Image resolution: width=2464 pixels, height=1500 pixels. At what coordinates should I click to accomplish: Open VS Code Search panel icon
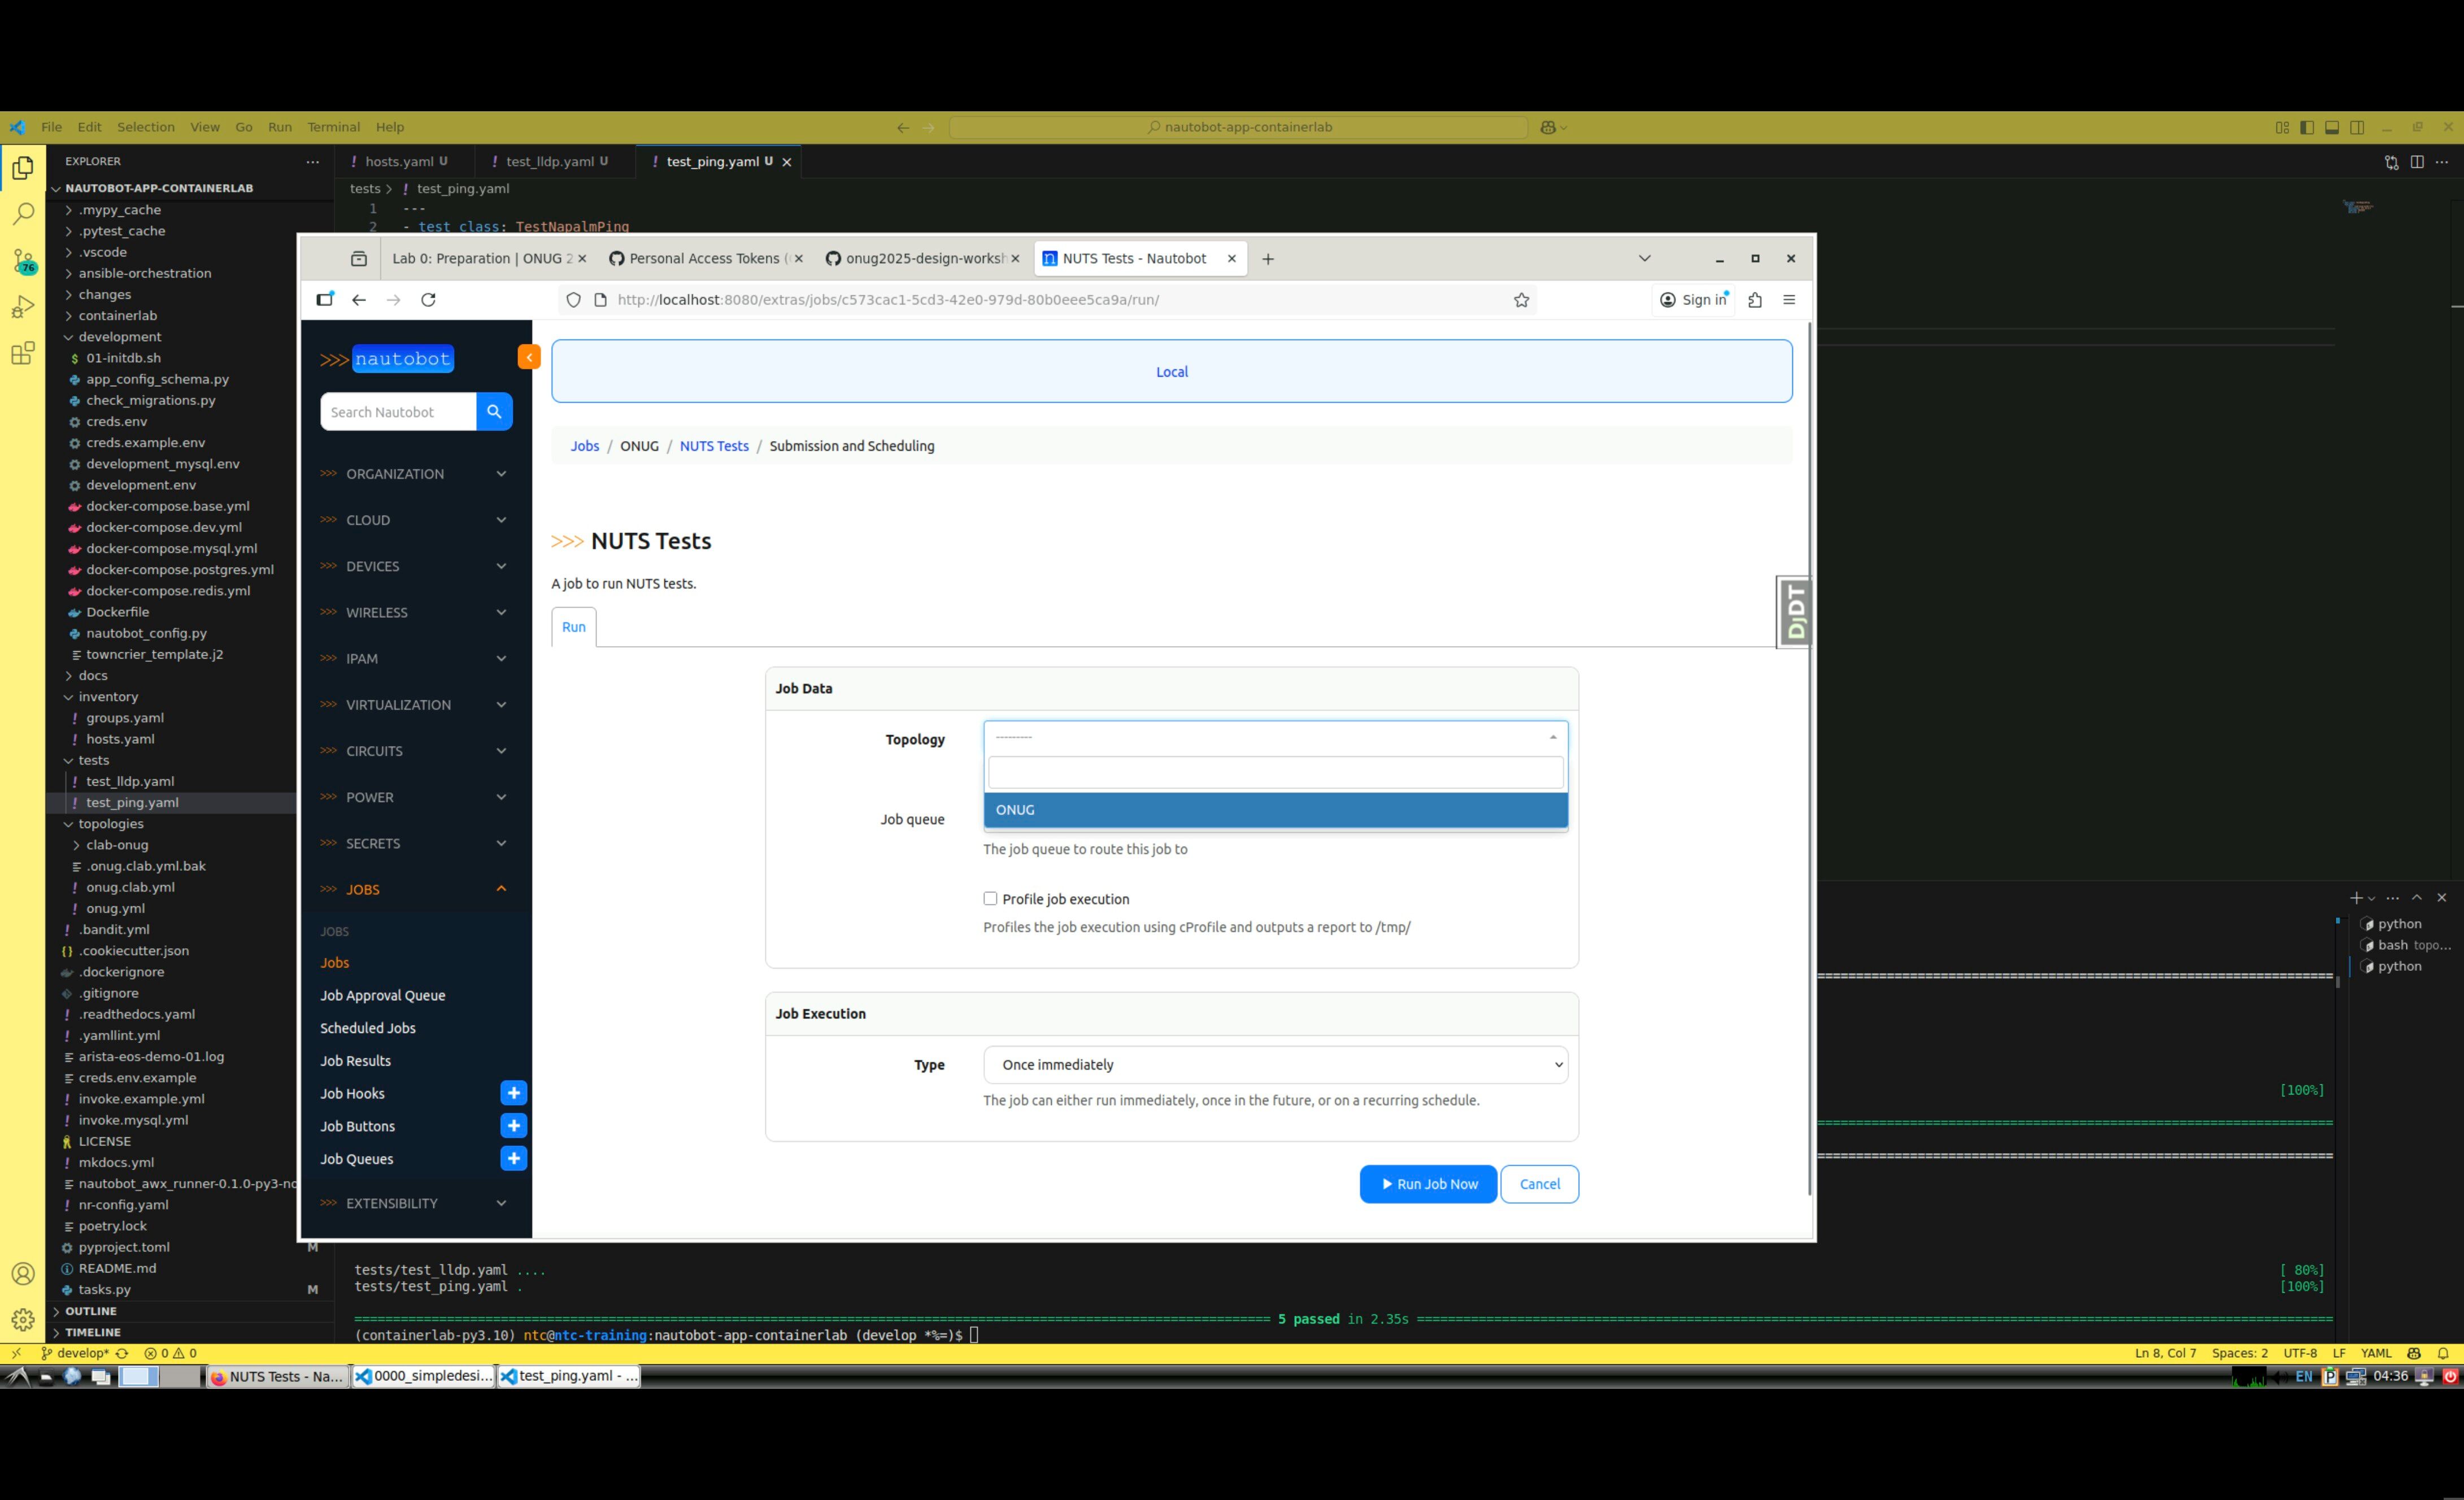tap(23, 214)
